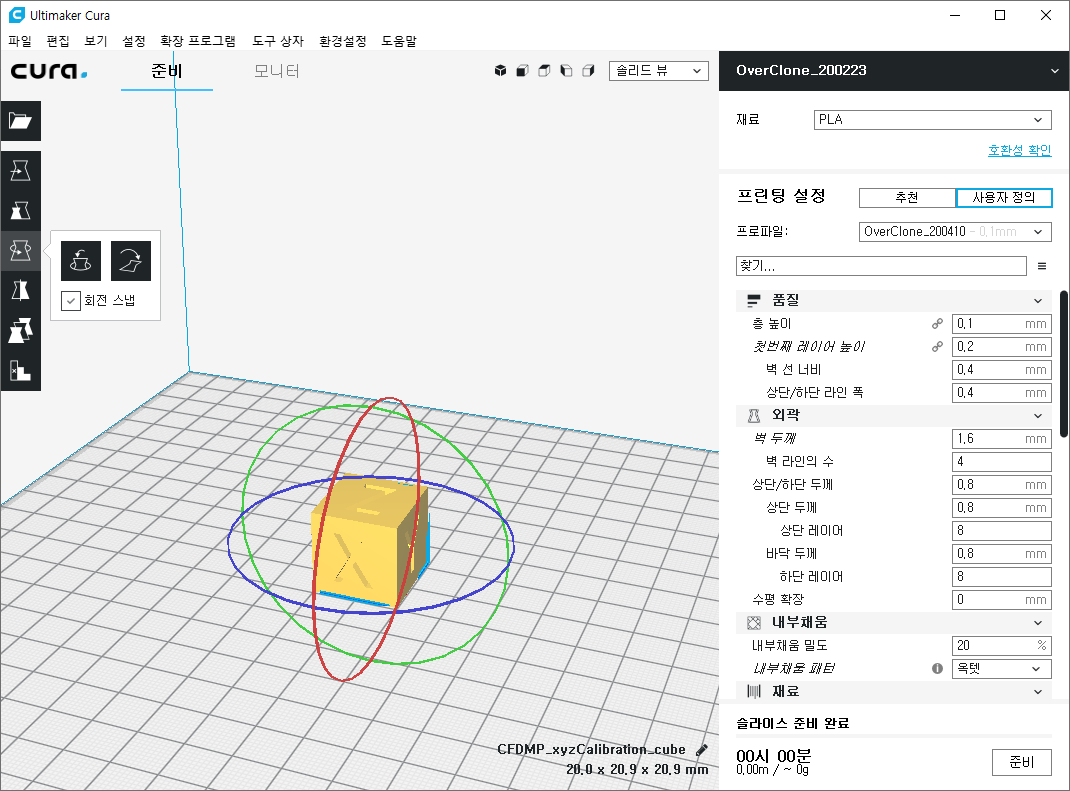1070x791 pixels.
Task: Open the 파일 menu
Action: [x=20, y=41]
